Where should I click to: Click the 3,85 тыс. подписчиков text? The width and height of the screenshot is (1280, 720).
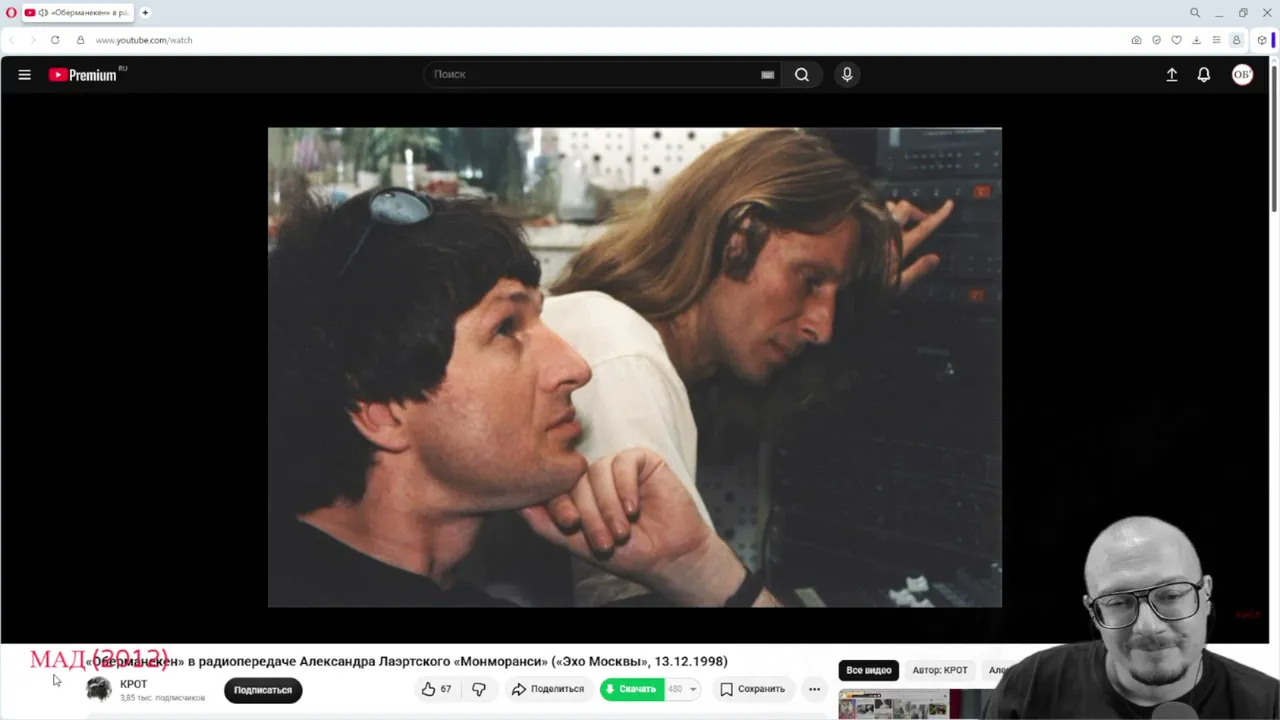click(x=162, y=698)
